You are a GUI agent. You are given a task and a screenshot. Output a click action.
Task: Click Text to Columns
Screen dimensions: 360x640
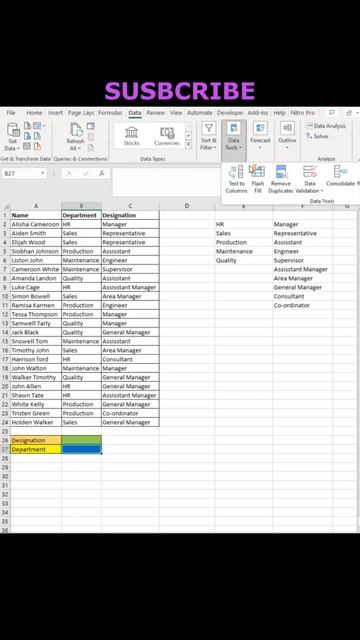(236, 179)
